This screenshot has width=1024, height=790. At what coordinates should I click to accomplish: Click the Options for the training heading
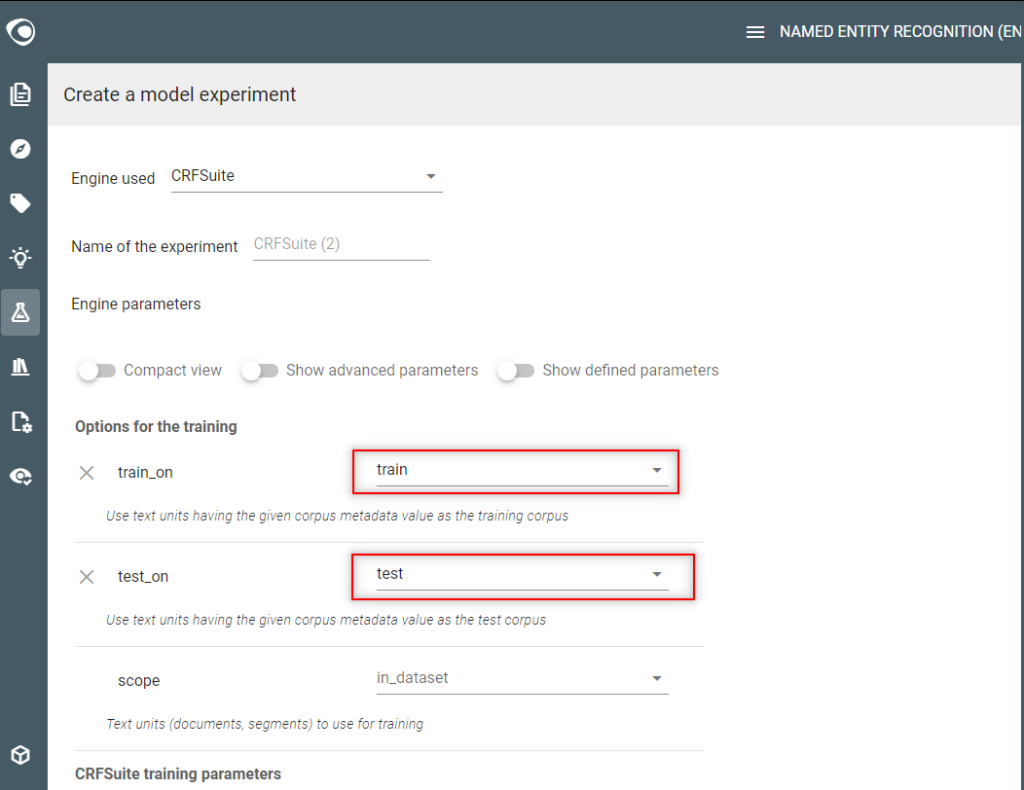156,427
